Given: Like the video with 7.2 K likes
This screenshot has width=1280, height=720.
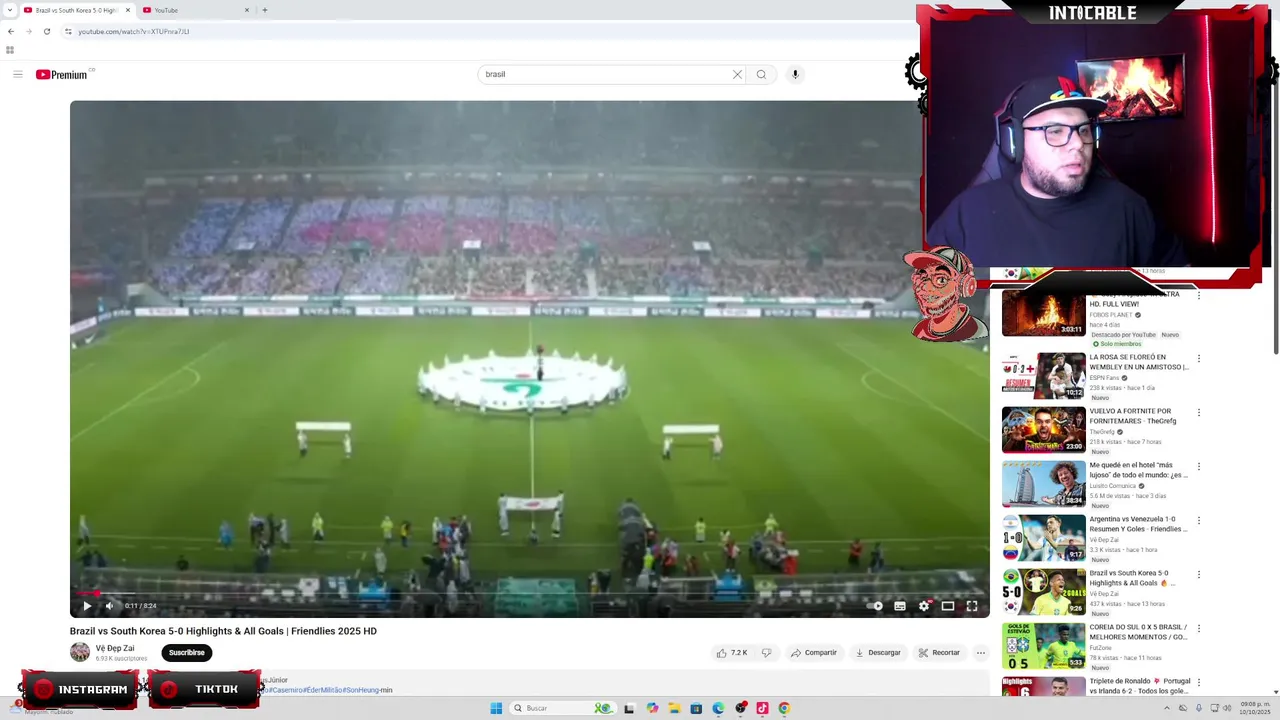Looking at the screenshot, I should pyautogui.click(x=732, y=653).
